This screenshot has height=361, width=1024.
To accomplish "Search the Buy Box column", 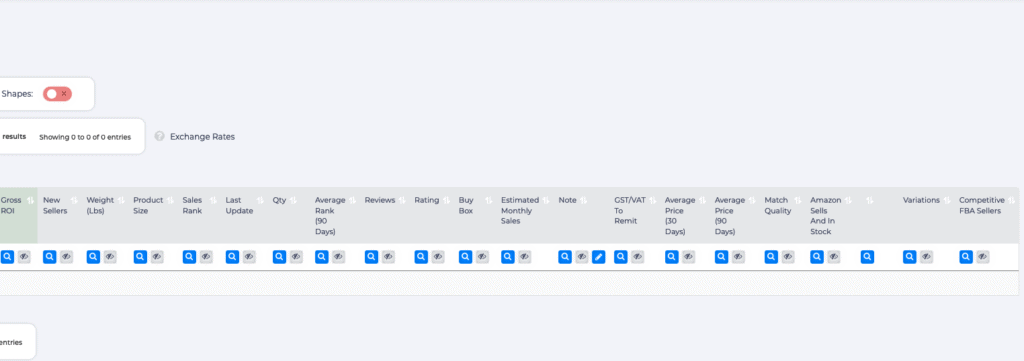I will pyautogui.click(x=466, y=257).
